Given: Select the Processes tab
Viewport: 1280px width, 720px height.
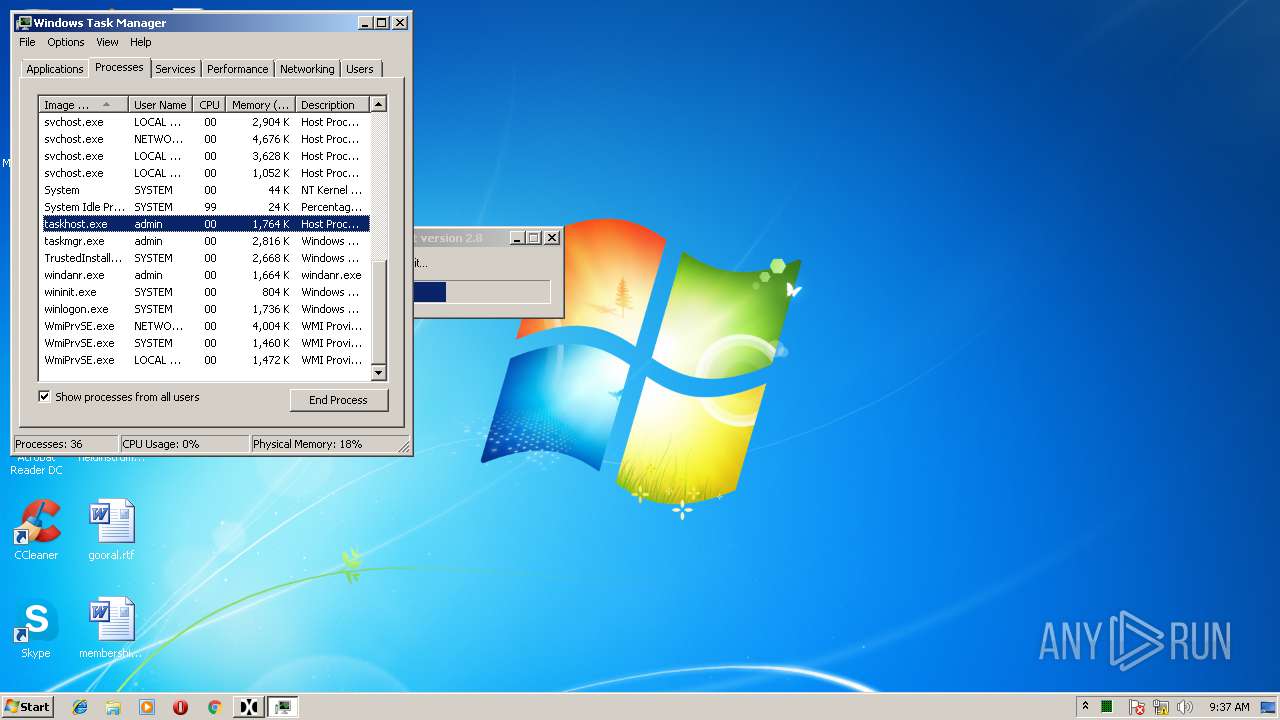Looking at the screenshot, I should tap(119, 67).
